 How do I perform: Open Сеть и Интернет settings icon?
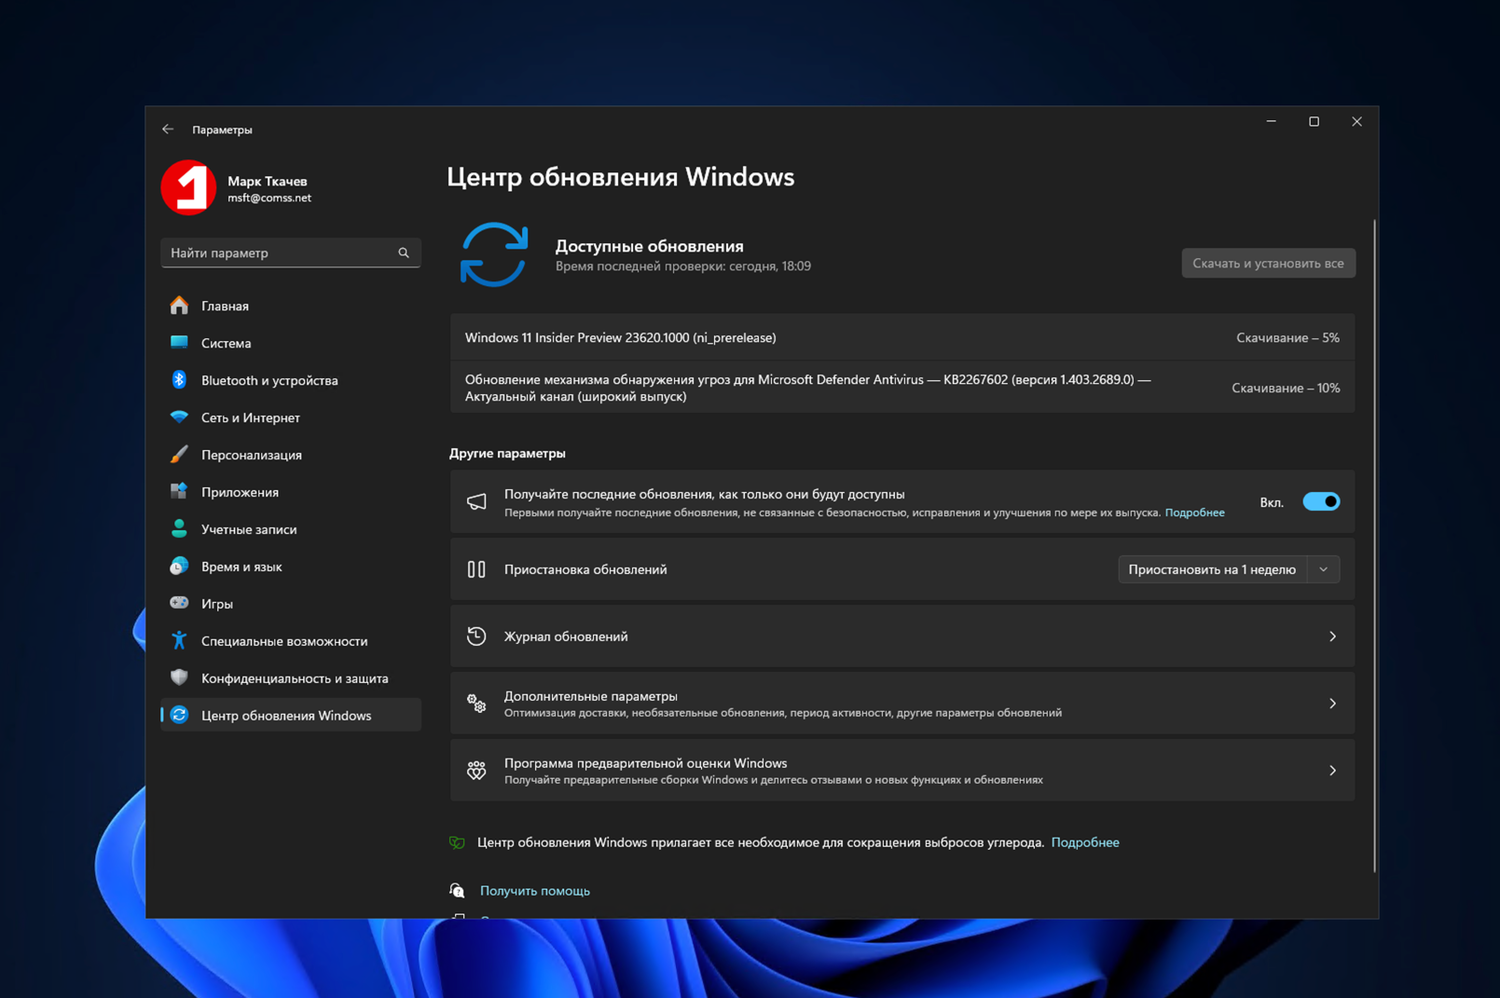[179, 417]
